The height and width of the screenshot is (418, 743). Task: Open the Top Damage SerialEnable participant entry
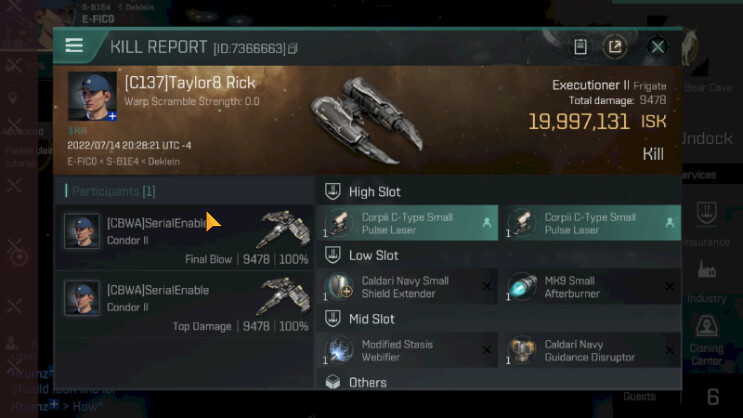[185, 304]
